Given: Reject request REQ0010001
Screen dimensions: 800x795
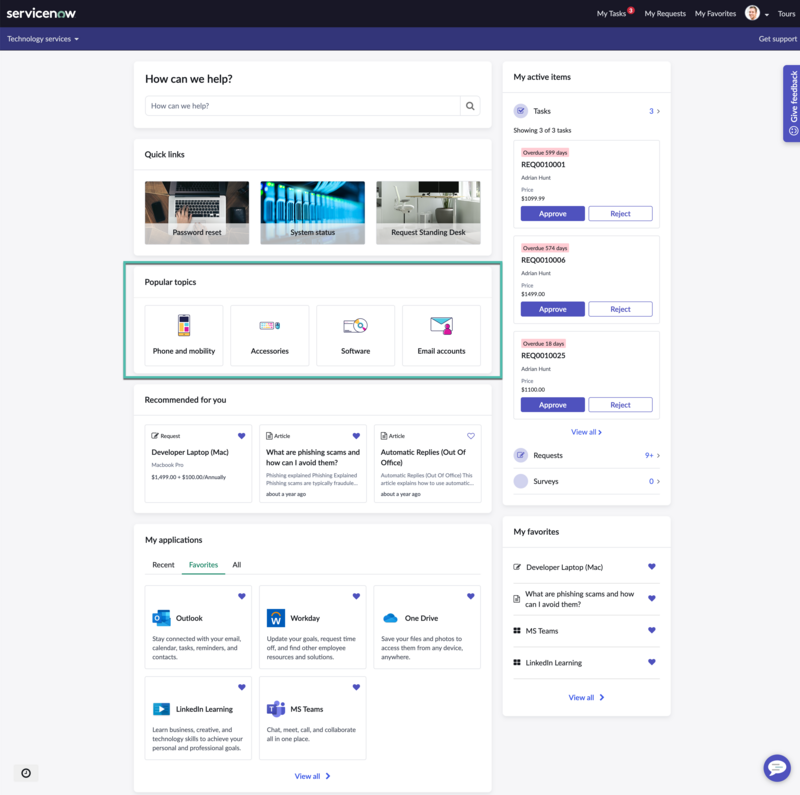Looking at the screenshot, I should click(620, 214).
